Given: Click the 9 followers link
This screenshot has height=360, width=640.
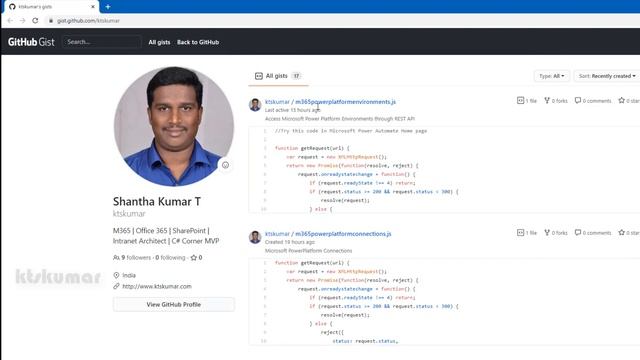Looking at the screenshot, I should coord(132,258).
